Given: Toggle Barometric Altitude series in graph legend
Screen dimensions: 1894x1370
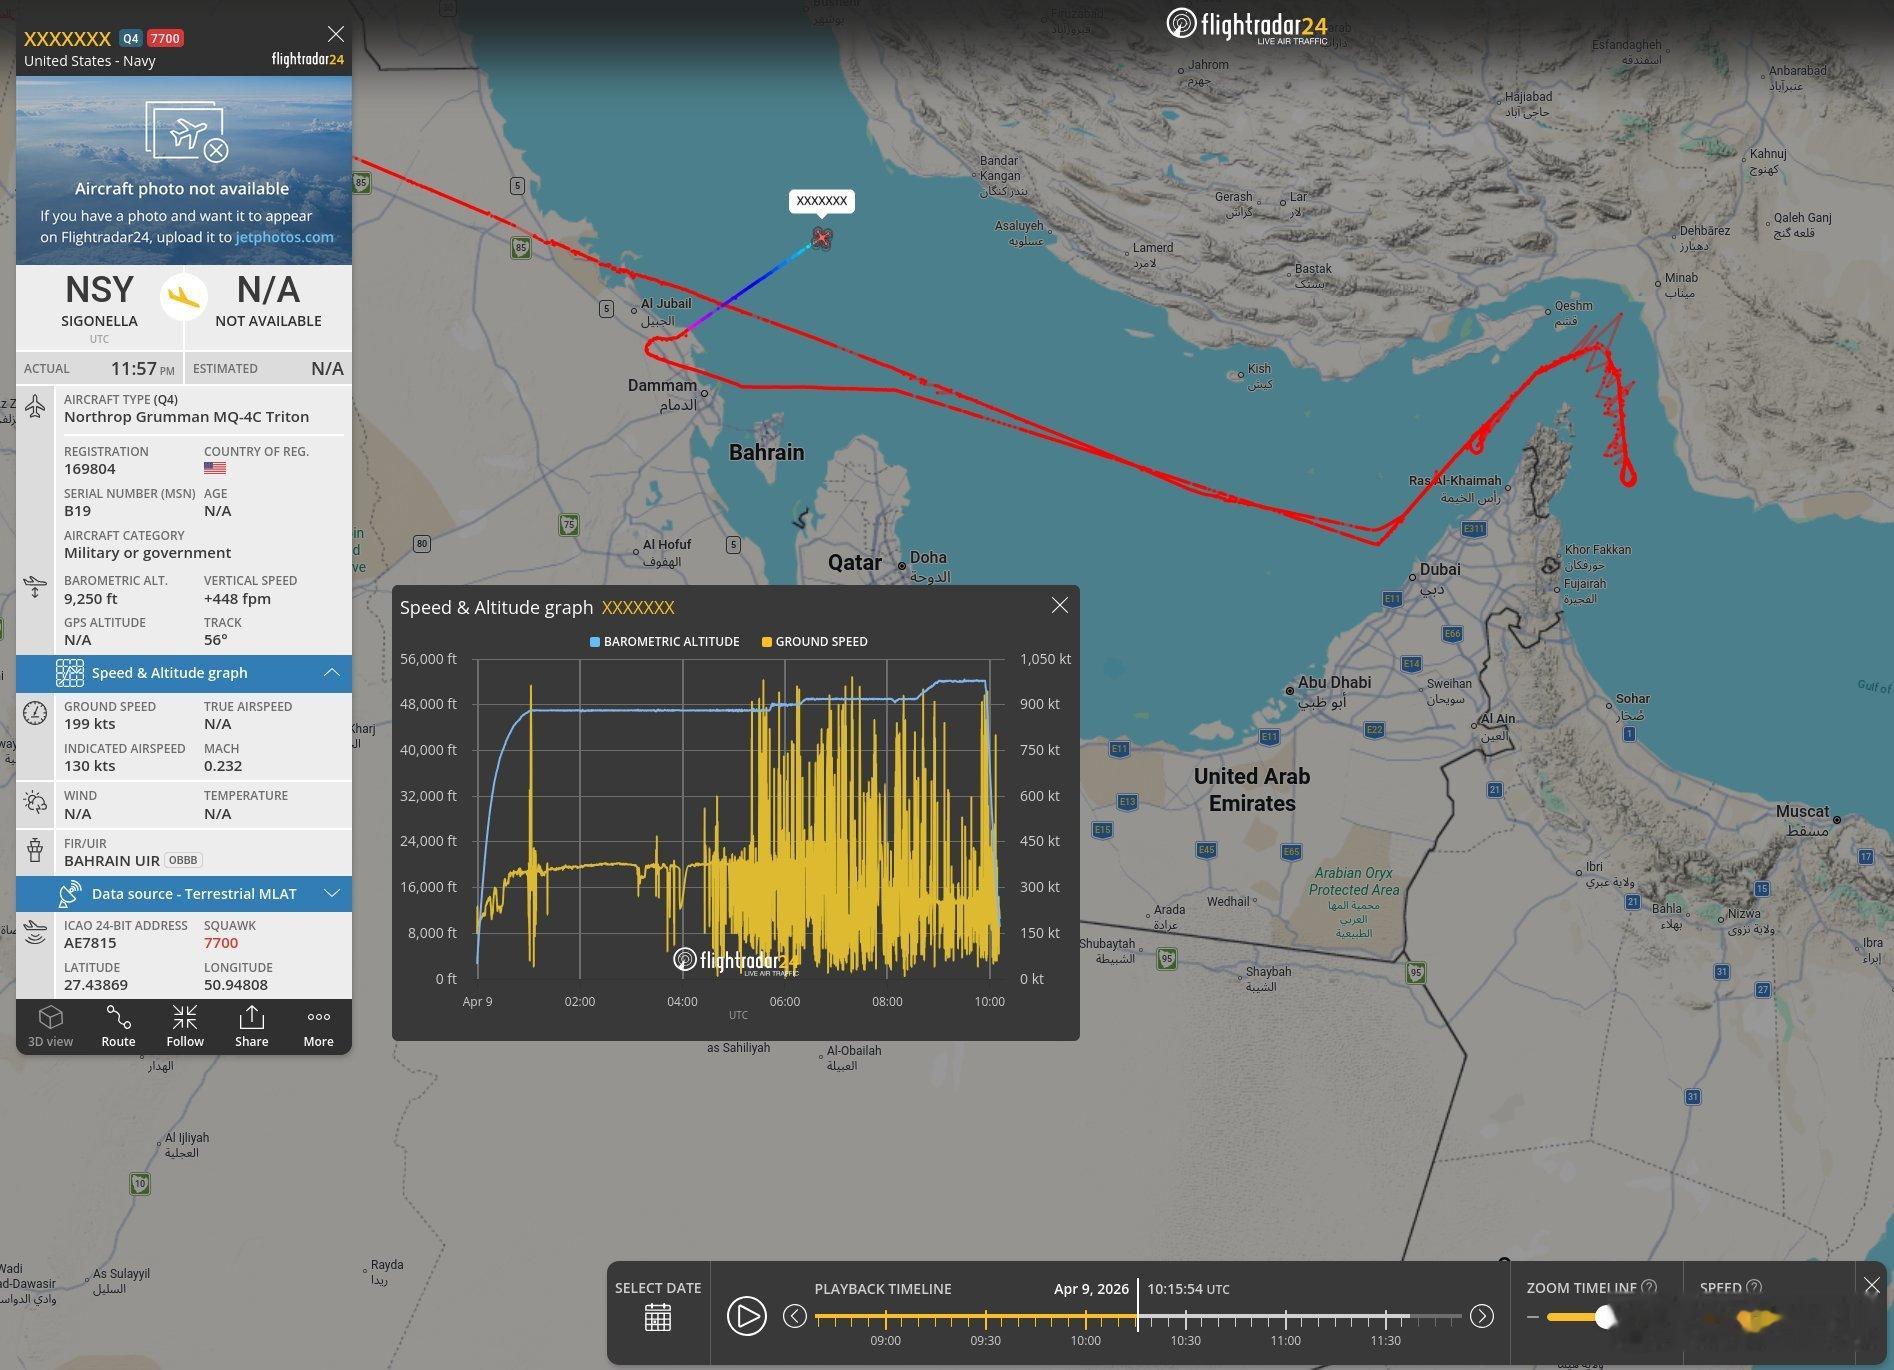Looking at the screenshot, I should 664,642.
